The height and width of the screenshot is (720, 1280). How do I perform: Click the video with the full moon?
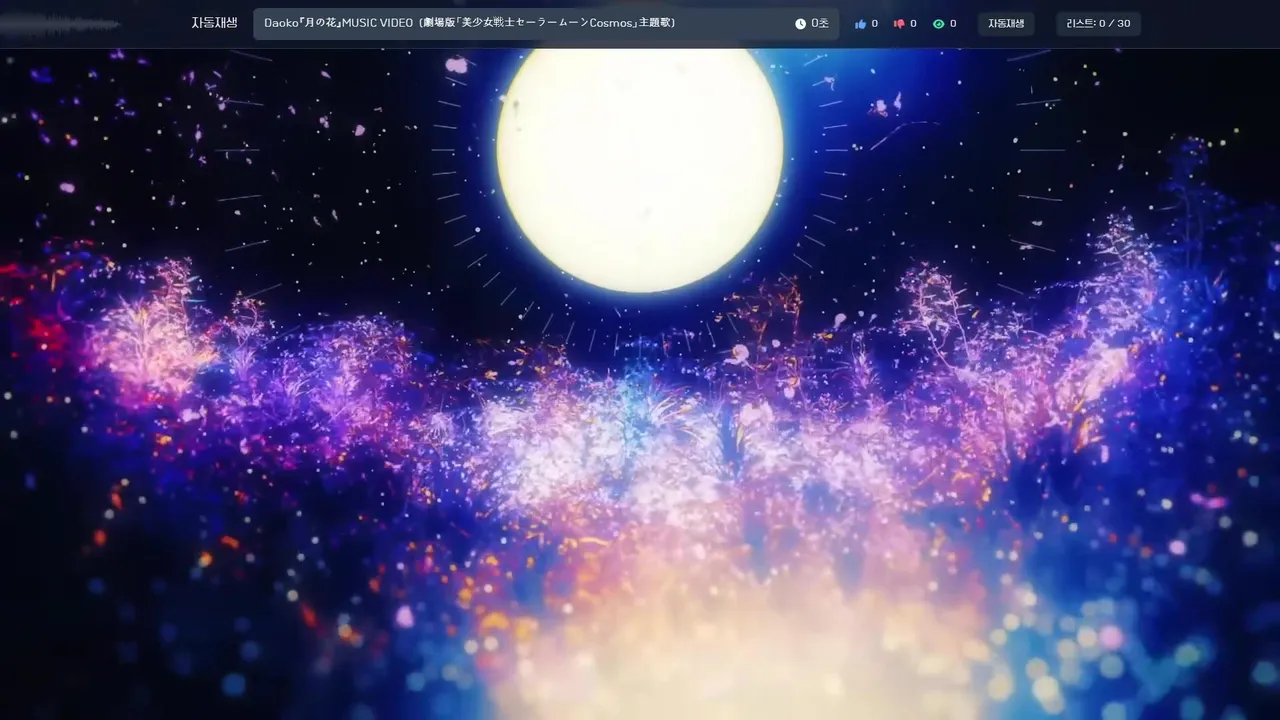point(640,384)
